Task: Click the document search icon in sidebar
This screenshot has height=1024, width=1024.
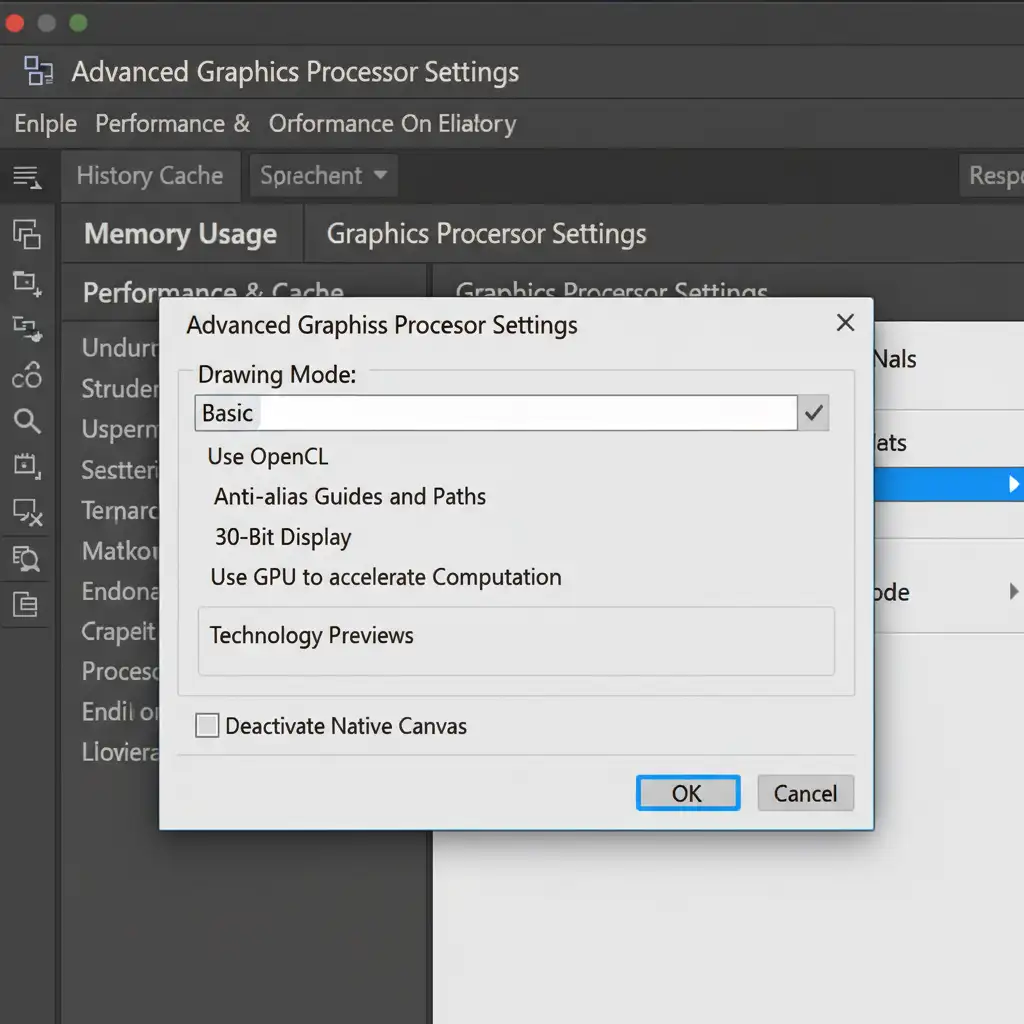Action: pos(27,558)
